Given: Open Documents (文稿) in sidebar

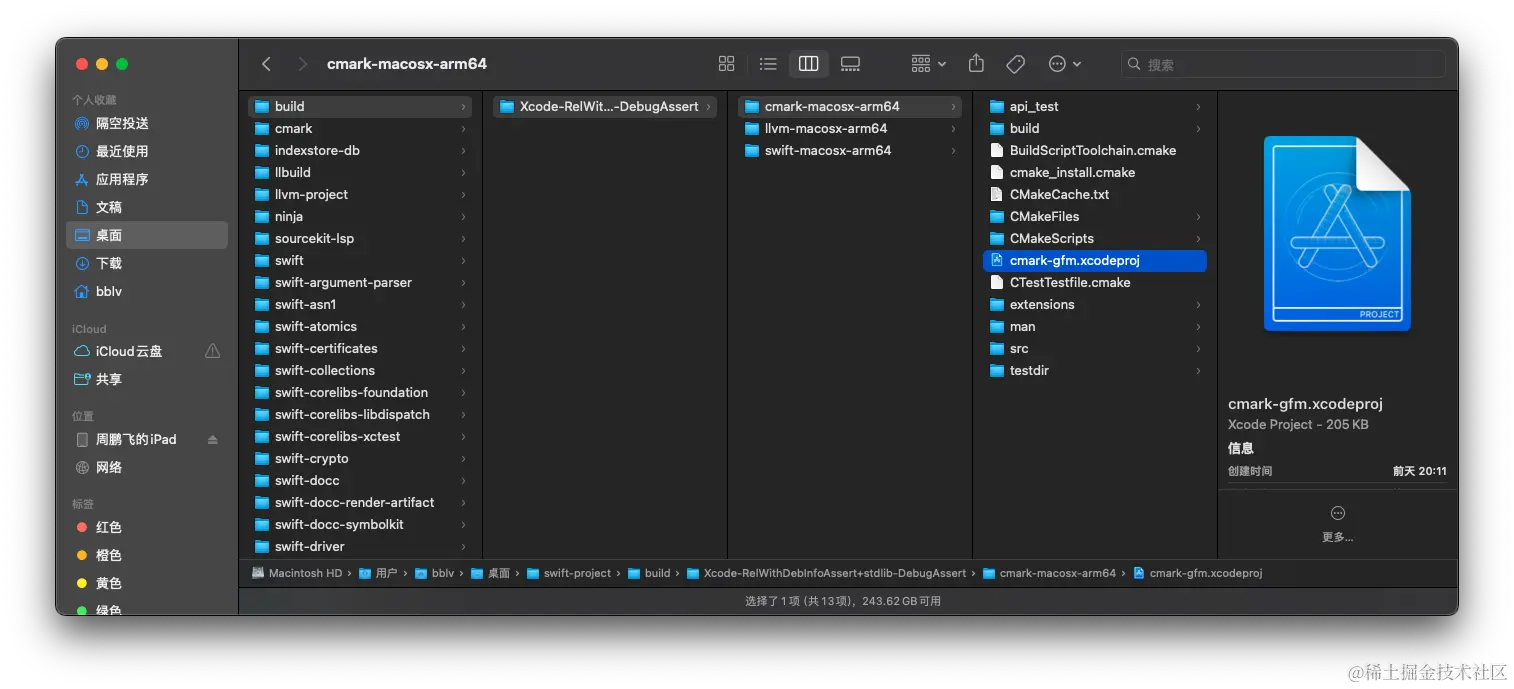Looking at the screenshot, I should tap(147, 207).
